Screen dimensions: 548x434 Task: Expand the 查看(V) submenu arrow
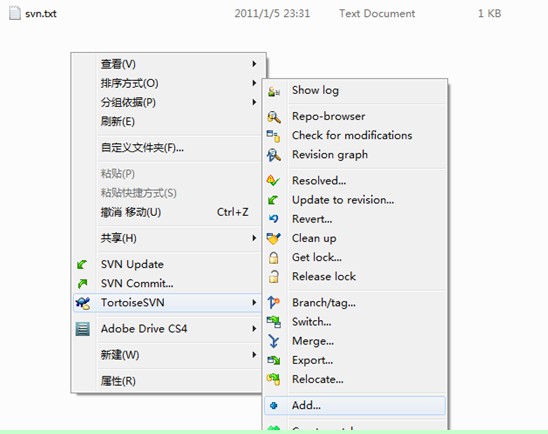[x=254, y=64]
